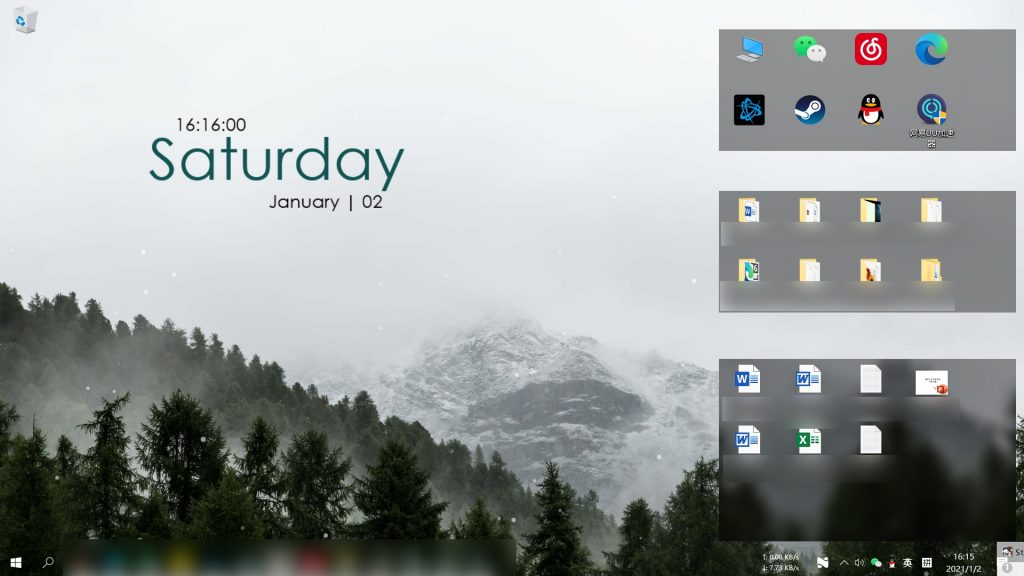Expand the hidden system tray icons chevron
This screenshot has width=1024, height=576.
tap(844, 563)
